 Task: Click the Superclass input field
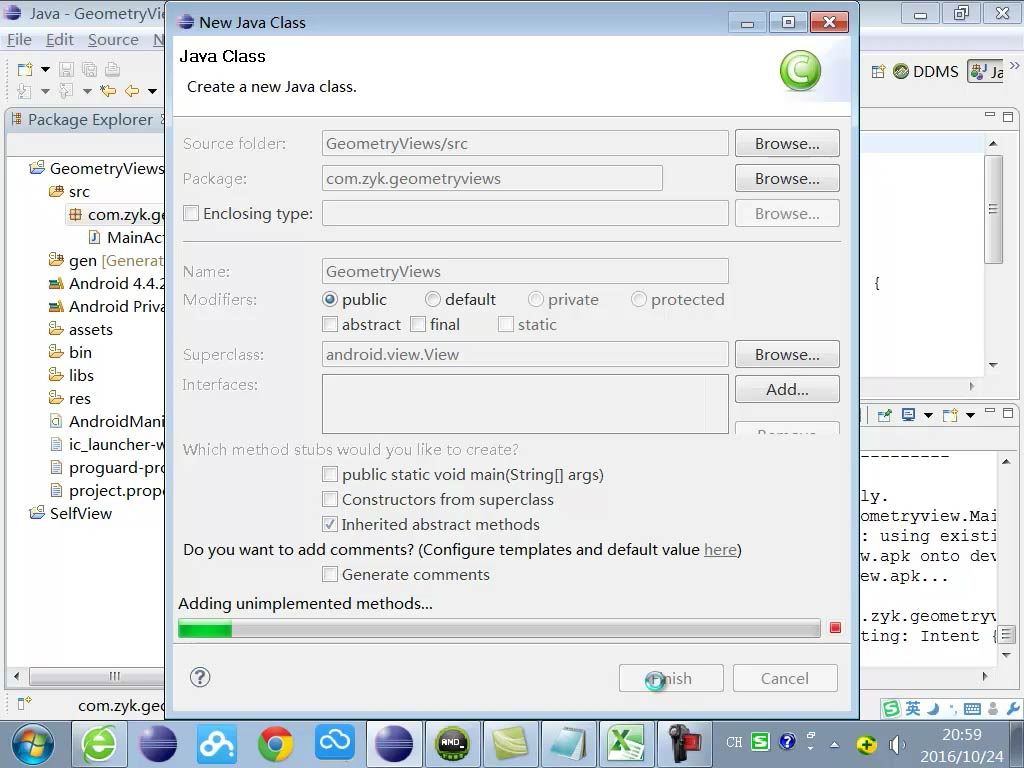[x=525, y=355]
